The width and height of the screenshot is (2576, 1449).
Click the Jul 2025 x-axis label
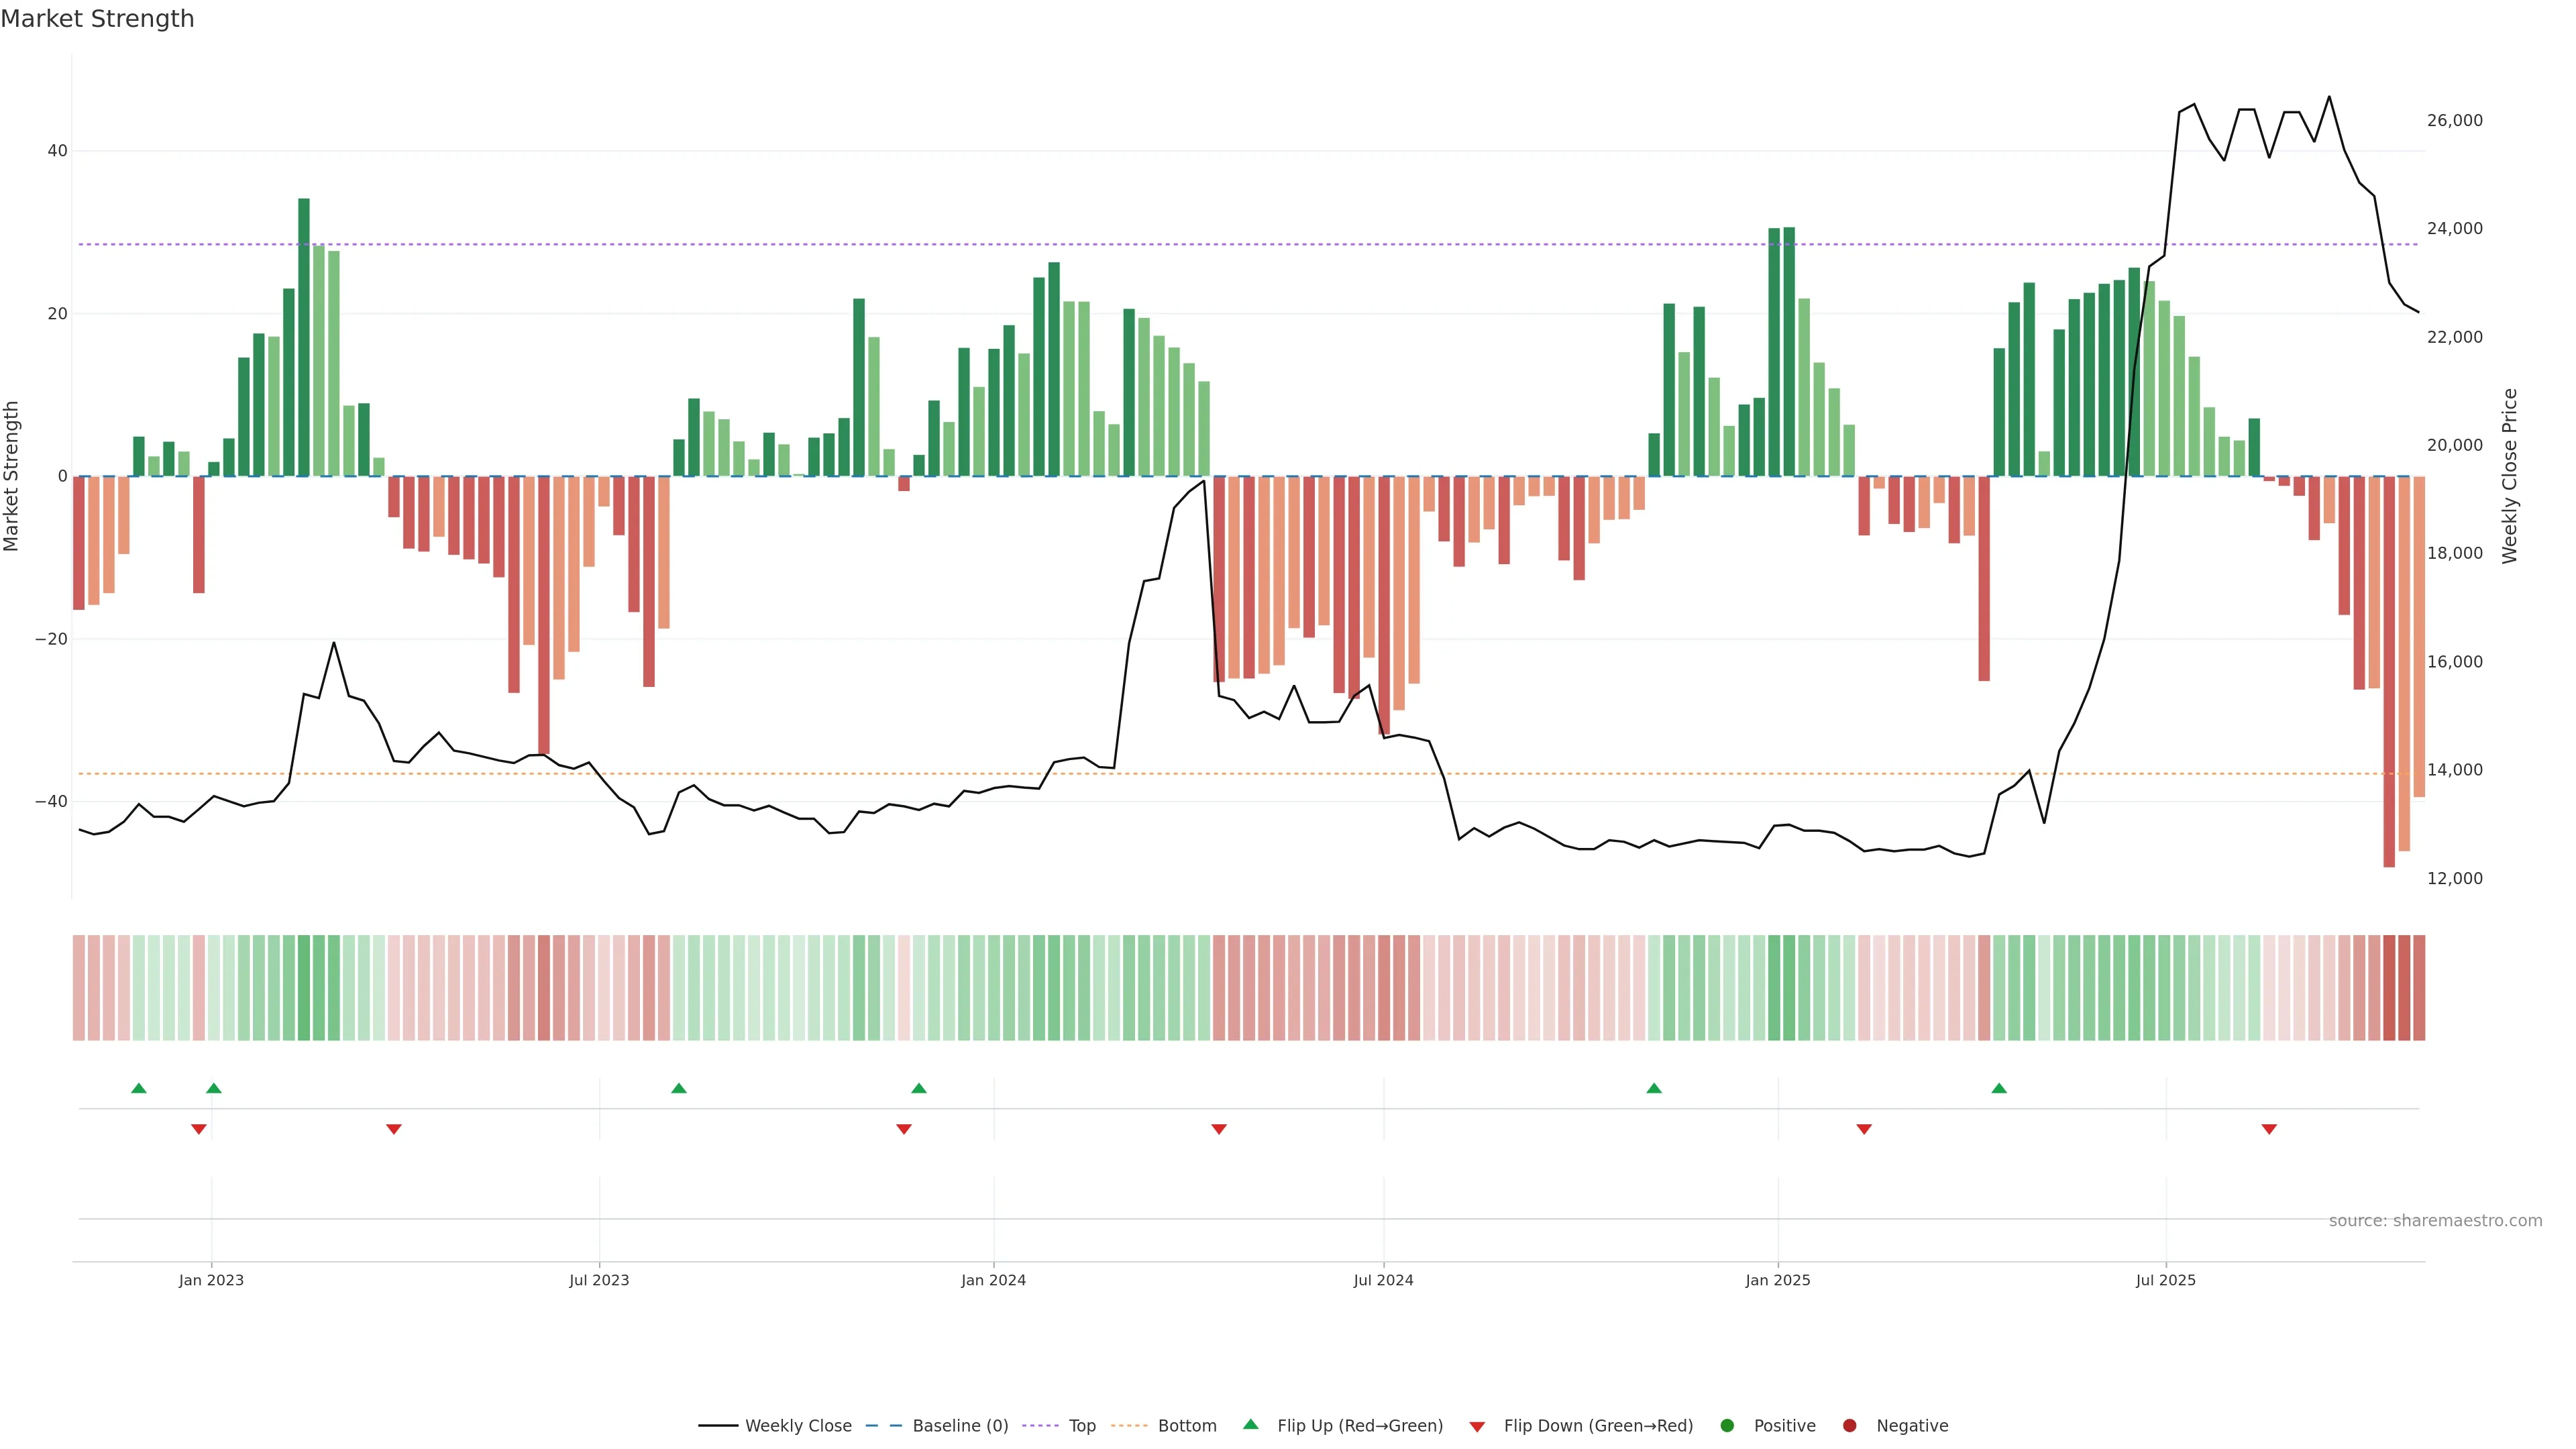pyautogui.click(x=2165, y=1280)
